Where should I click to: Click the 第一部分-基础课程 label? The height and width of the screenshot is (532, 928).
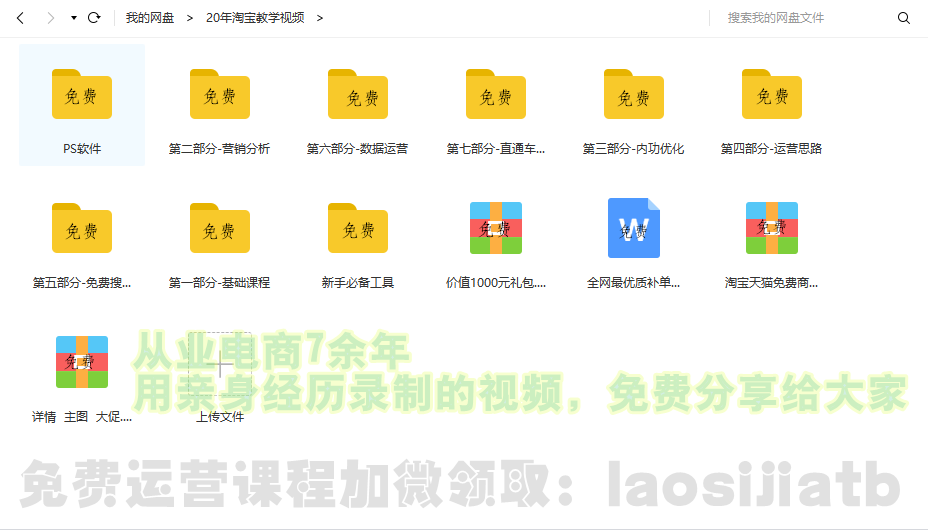220,283
